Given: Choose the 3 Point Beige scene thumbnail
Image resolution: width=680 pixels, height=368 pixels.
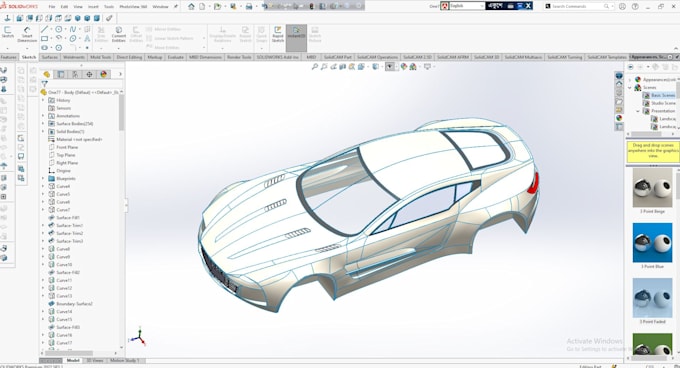Looking at the screenshot, I should (x=652, y=188).
